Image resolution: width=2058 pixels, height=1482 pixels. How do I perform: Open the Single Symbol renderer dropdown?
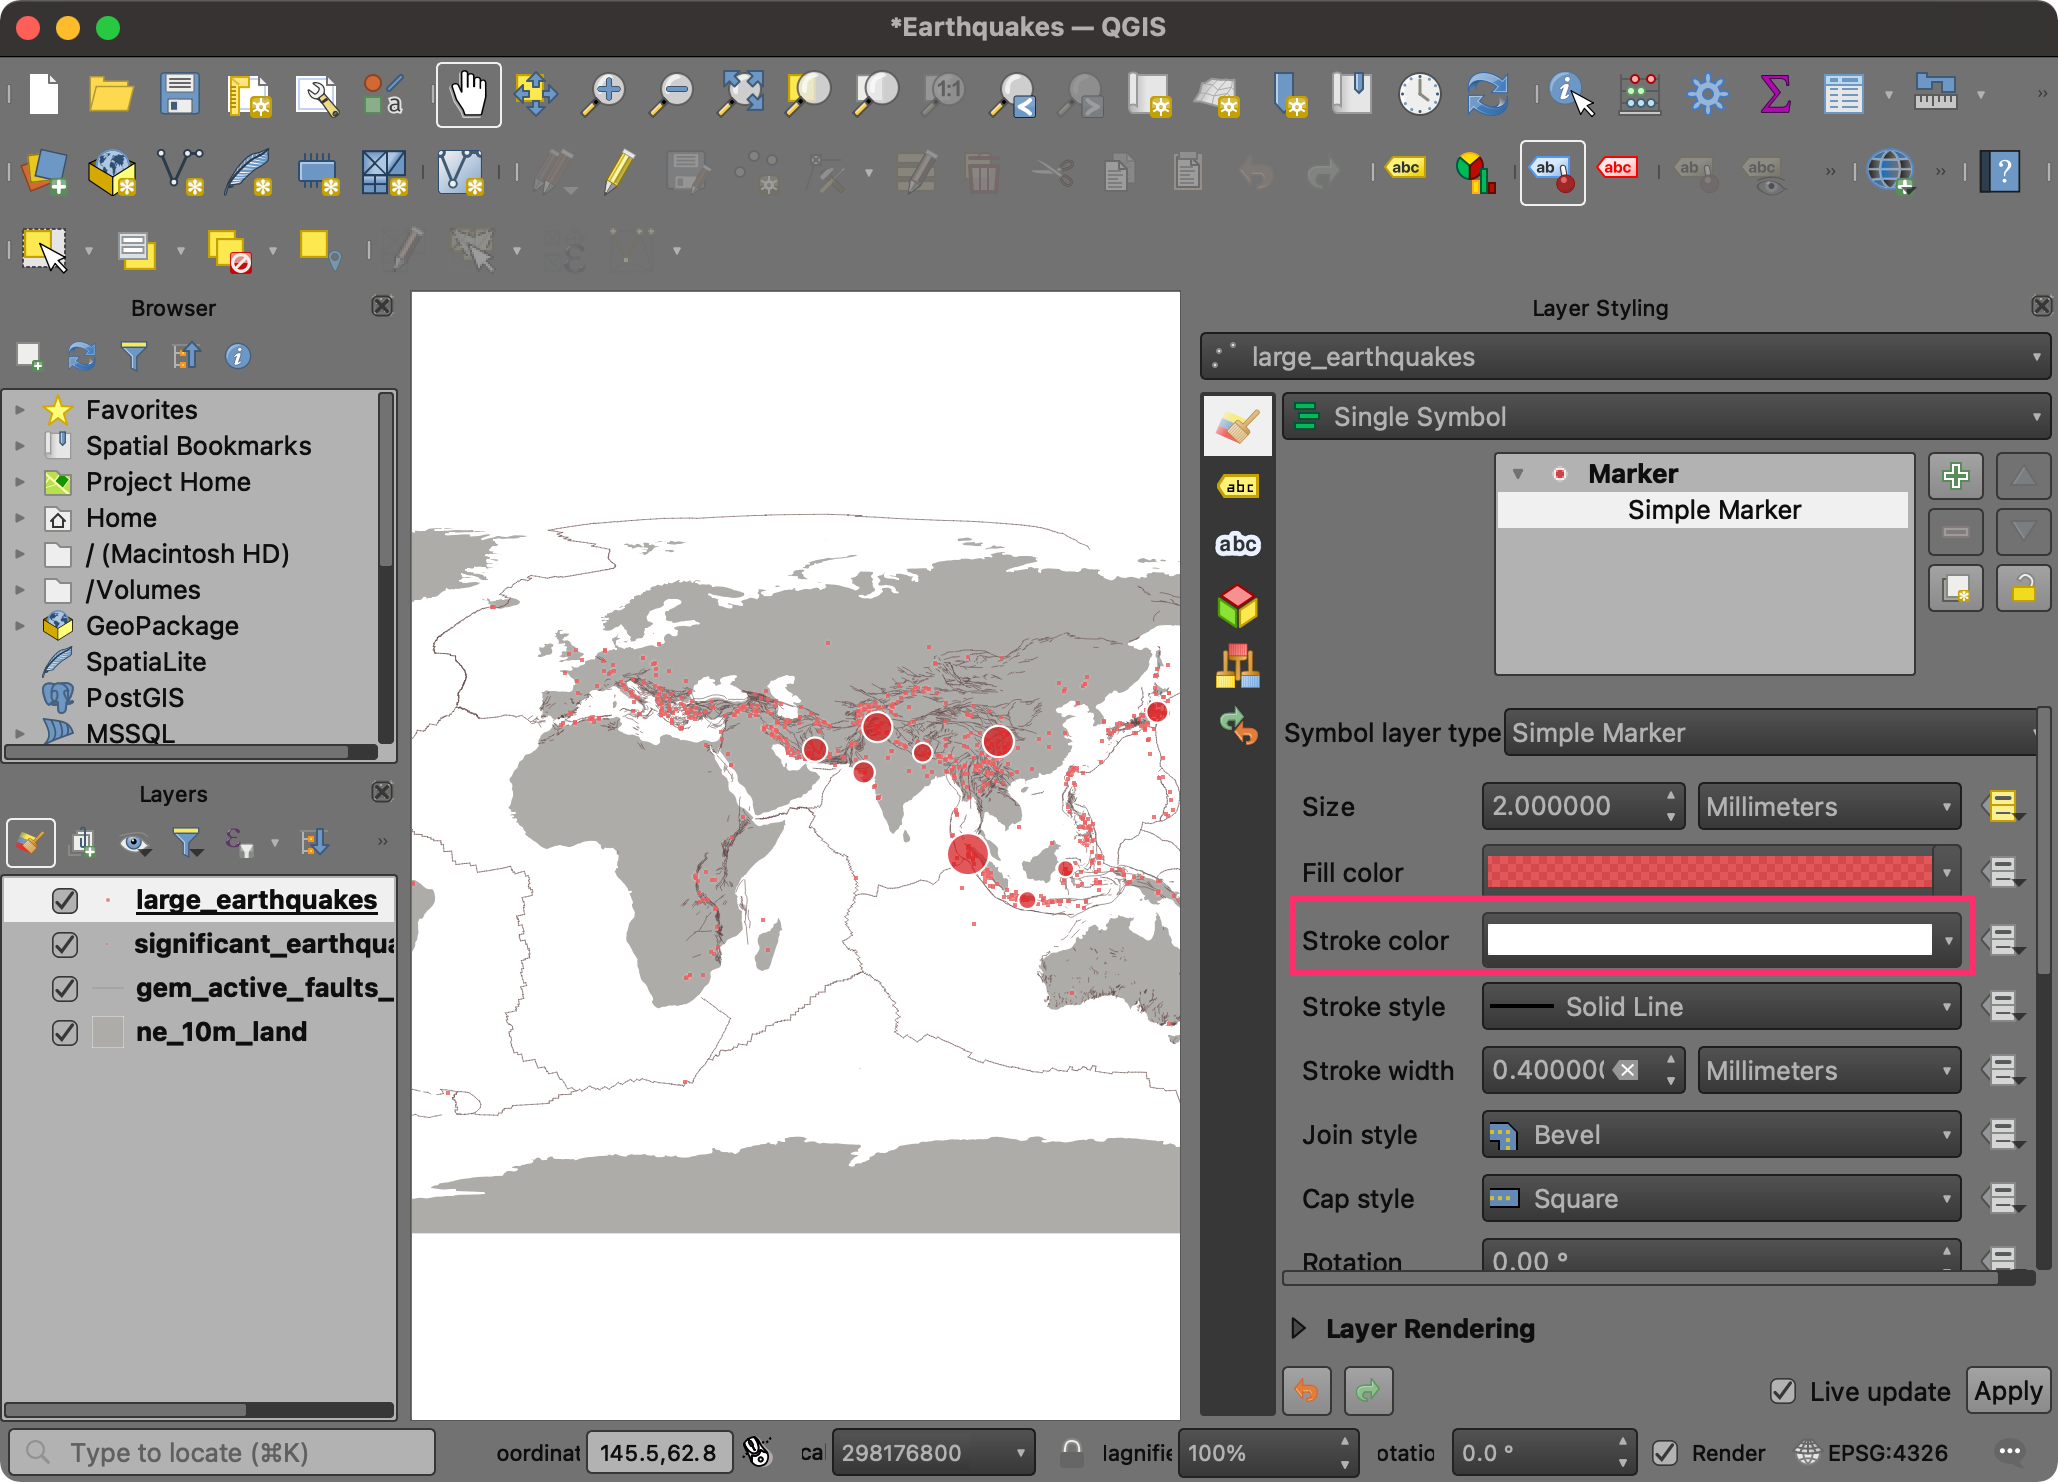tap(1665, 417)
